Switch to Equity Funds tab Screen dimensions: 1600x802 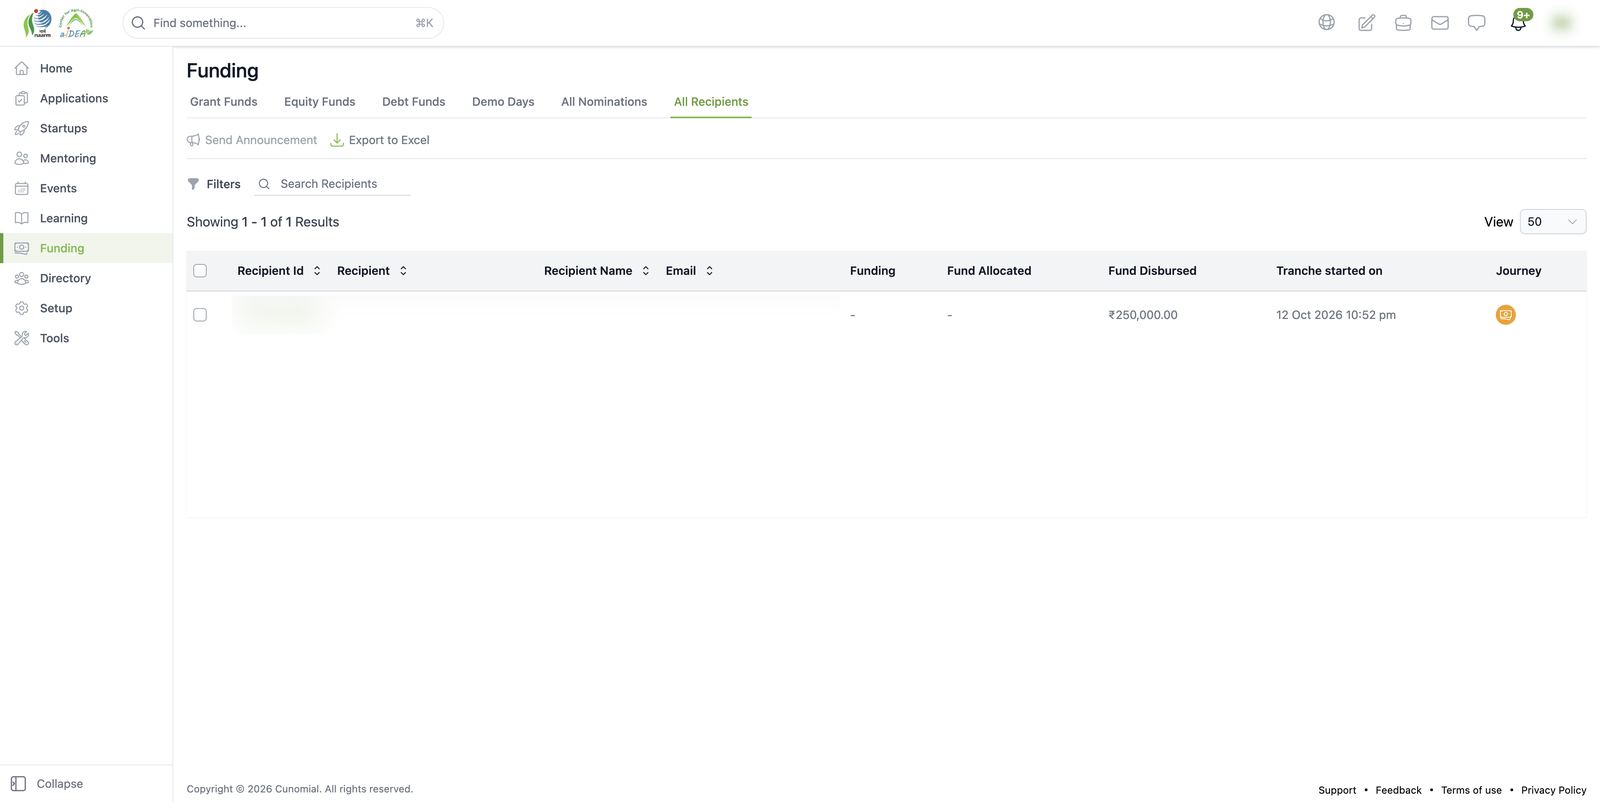pyautogui.click(x=320, y=102)
